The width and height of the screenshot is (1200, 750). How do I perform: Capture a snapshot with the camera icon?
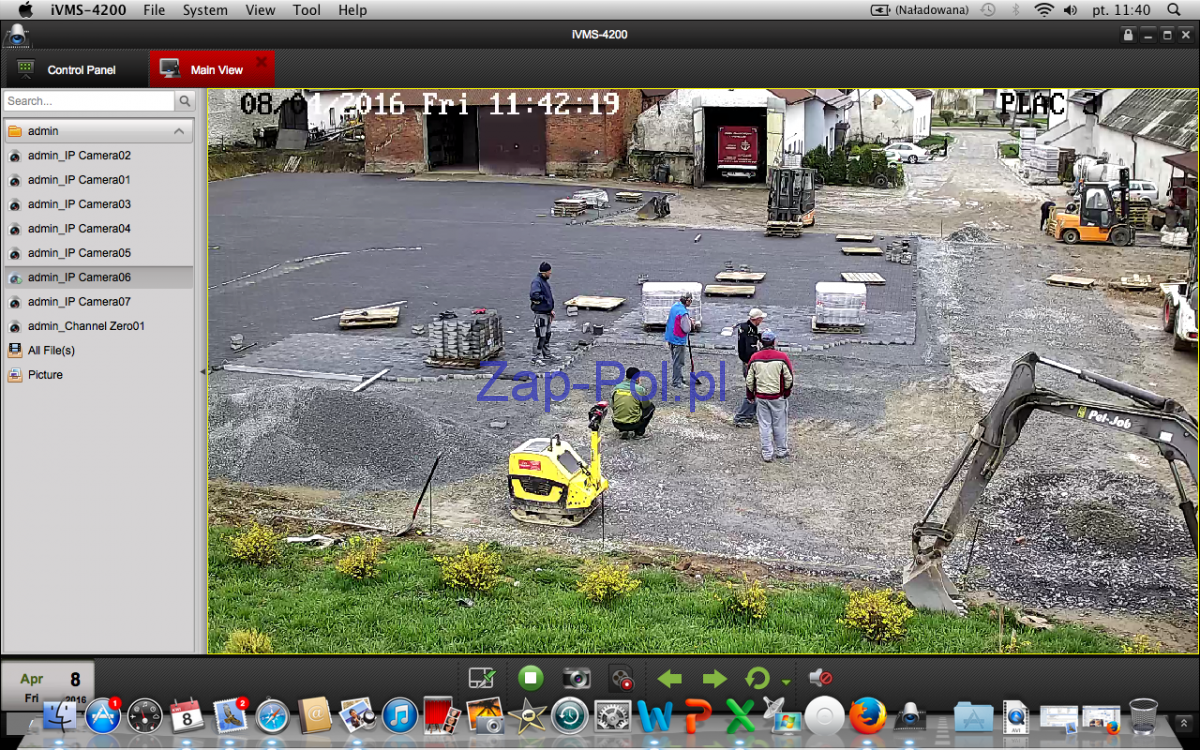576,679
